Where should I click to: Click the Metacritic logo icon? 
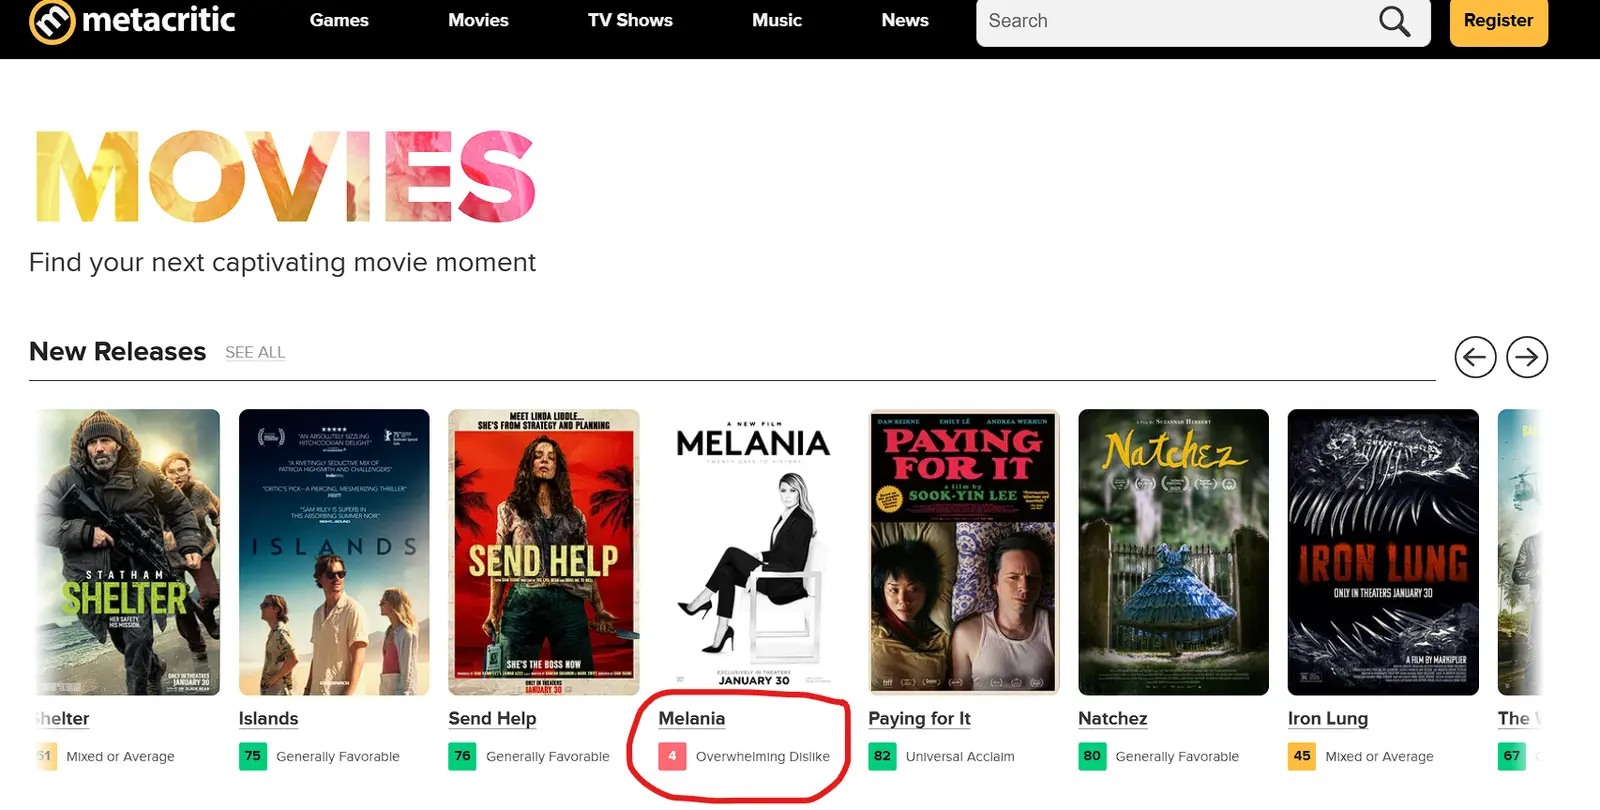coord(52,21)
